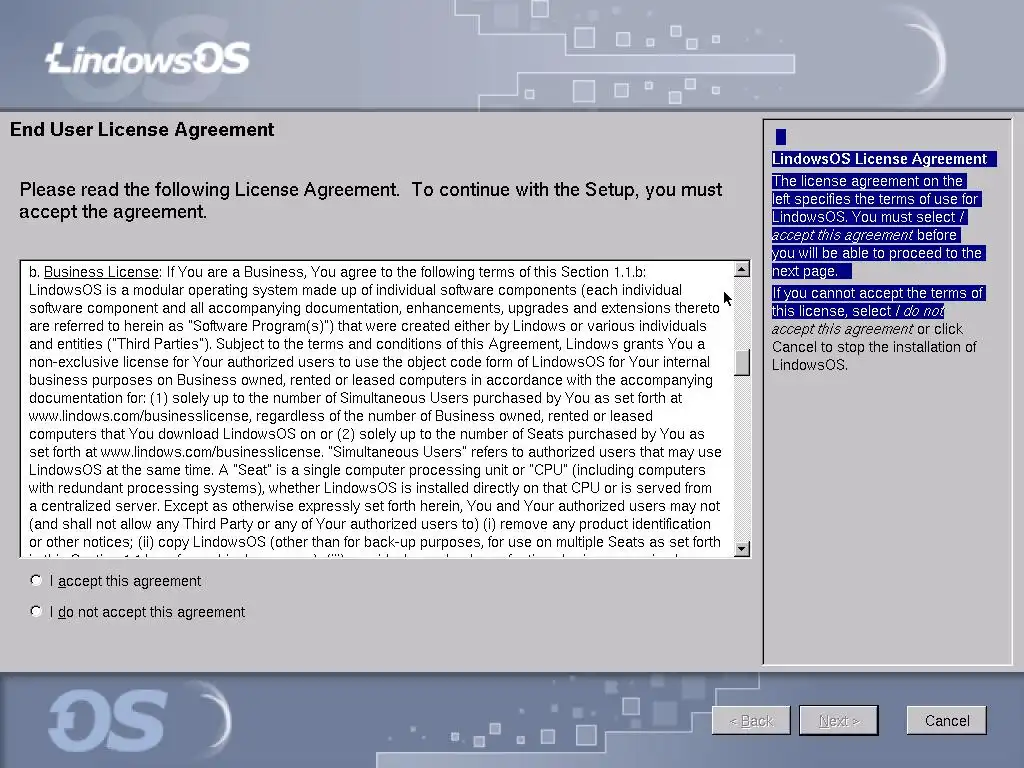The width and height of the screenshot is (1024, 768).
Task: Click the help line "The license agreement on the"
Action: click(x=867, y=181)
